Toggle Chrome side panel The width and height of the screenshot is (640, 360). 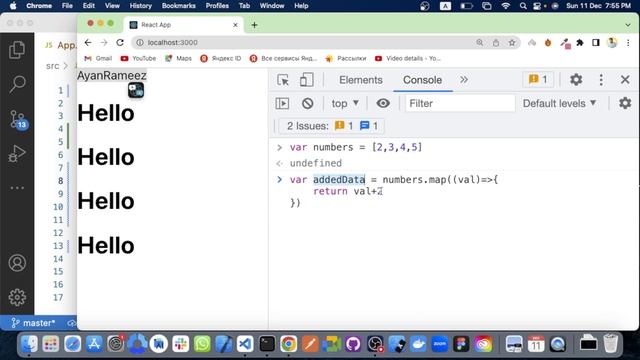click(596, 42)
